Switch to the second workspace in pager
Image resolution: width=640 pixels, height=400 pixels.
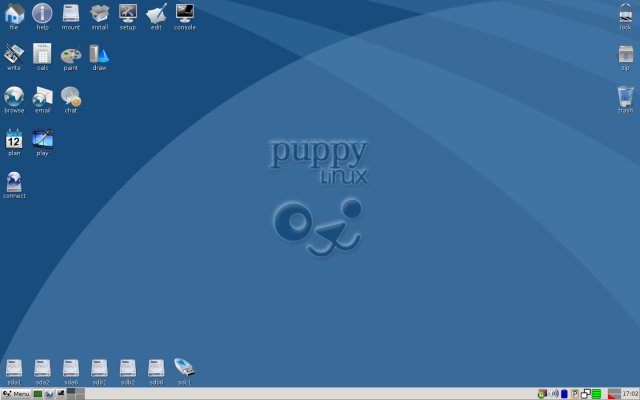80,391
